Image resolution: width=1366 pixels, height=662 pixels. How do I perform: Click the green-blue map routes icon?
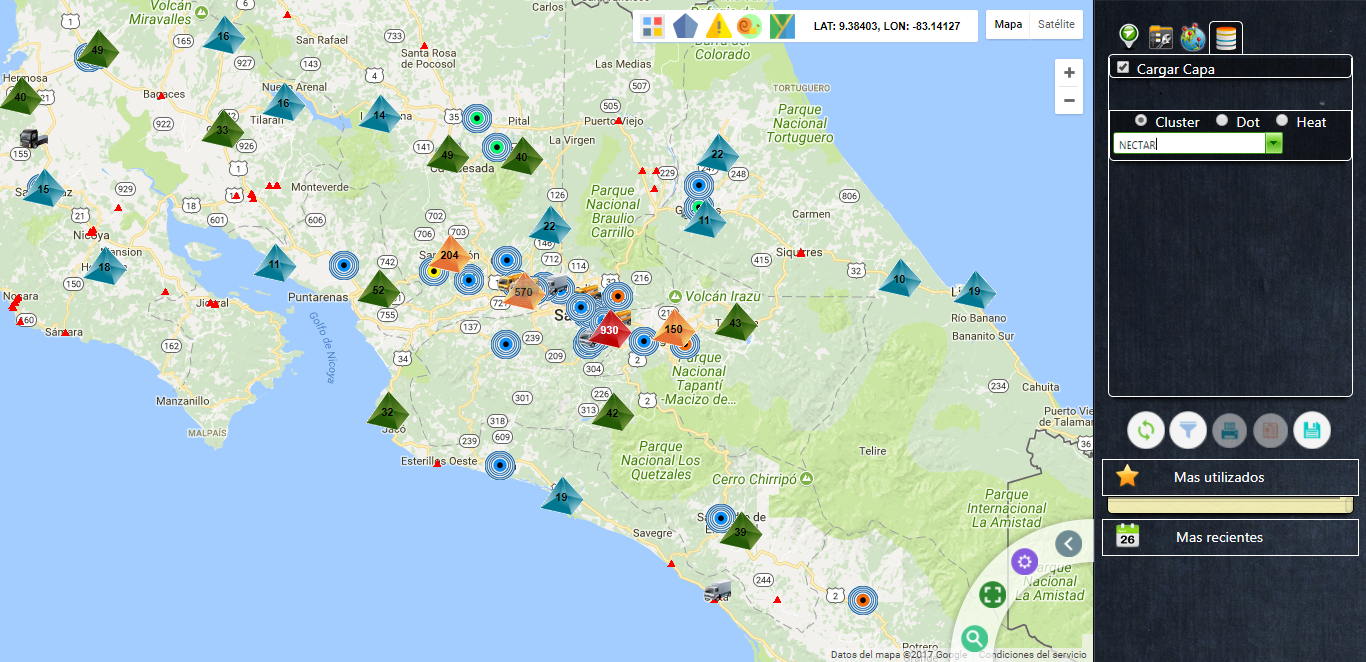coord(782,26)
